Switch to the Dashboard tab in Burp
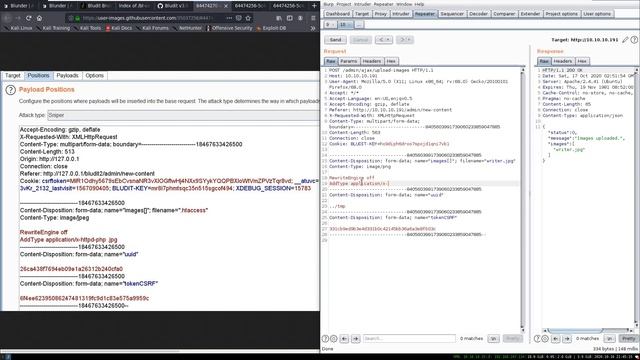This screenshot has width=640, height=360. tap(338, 14)
